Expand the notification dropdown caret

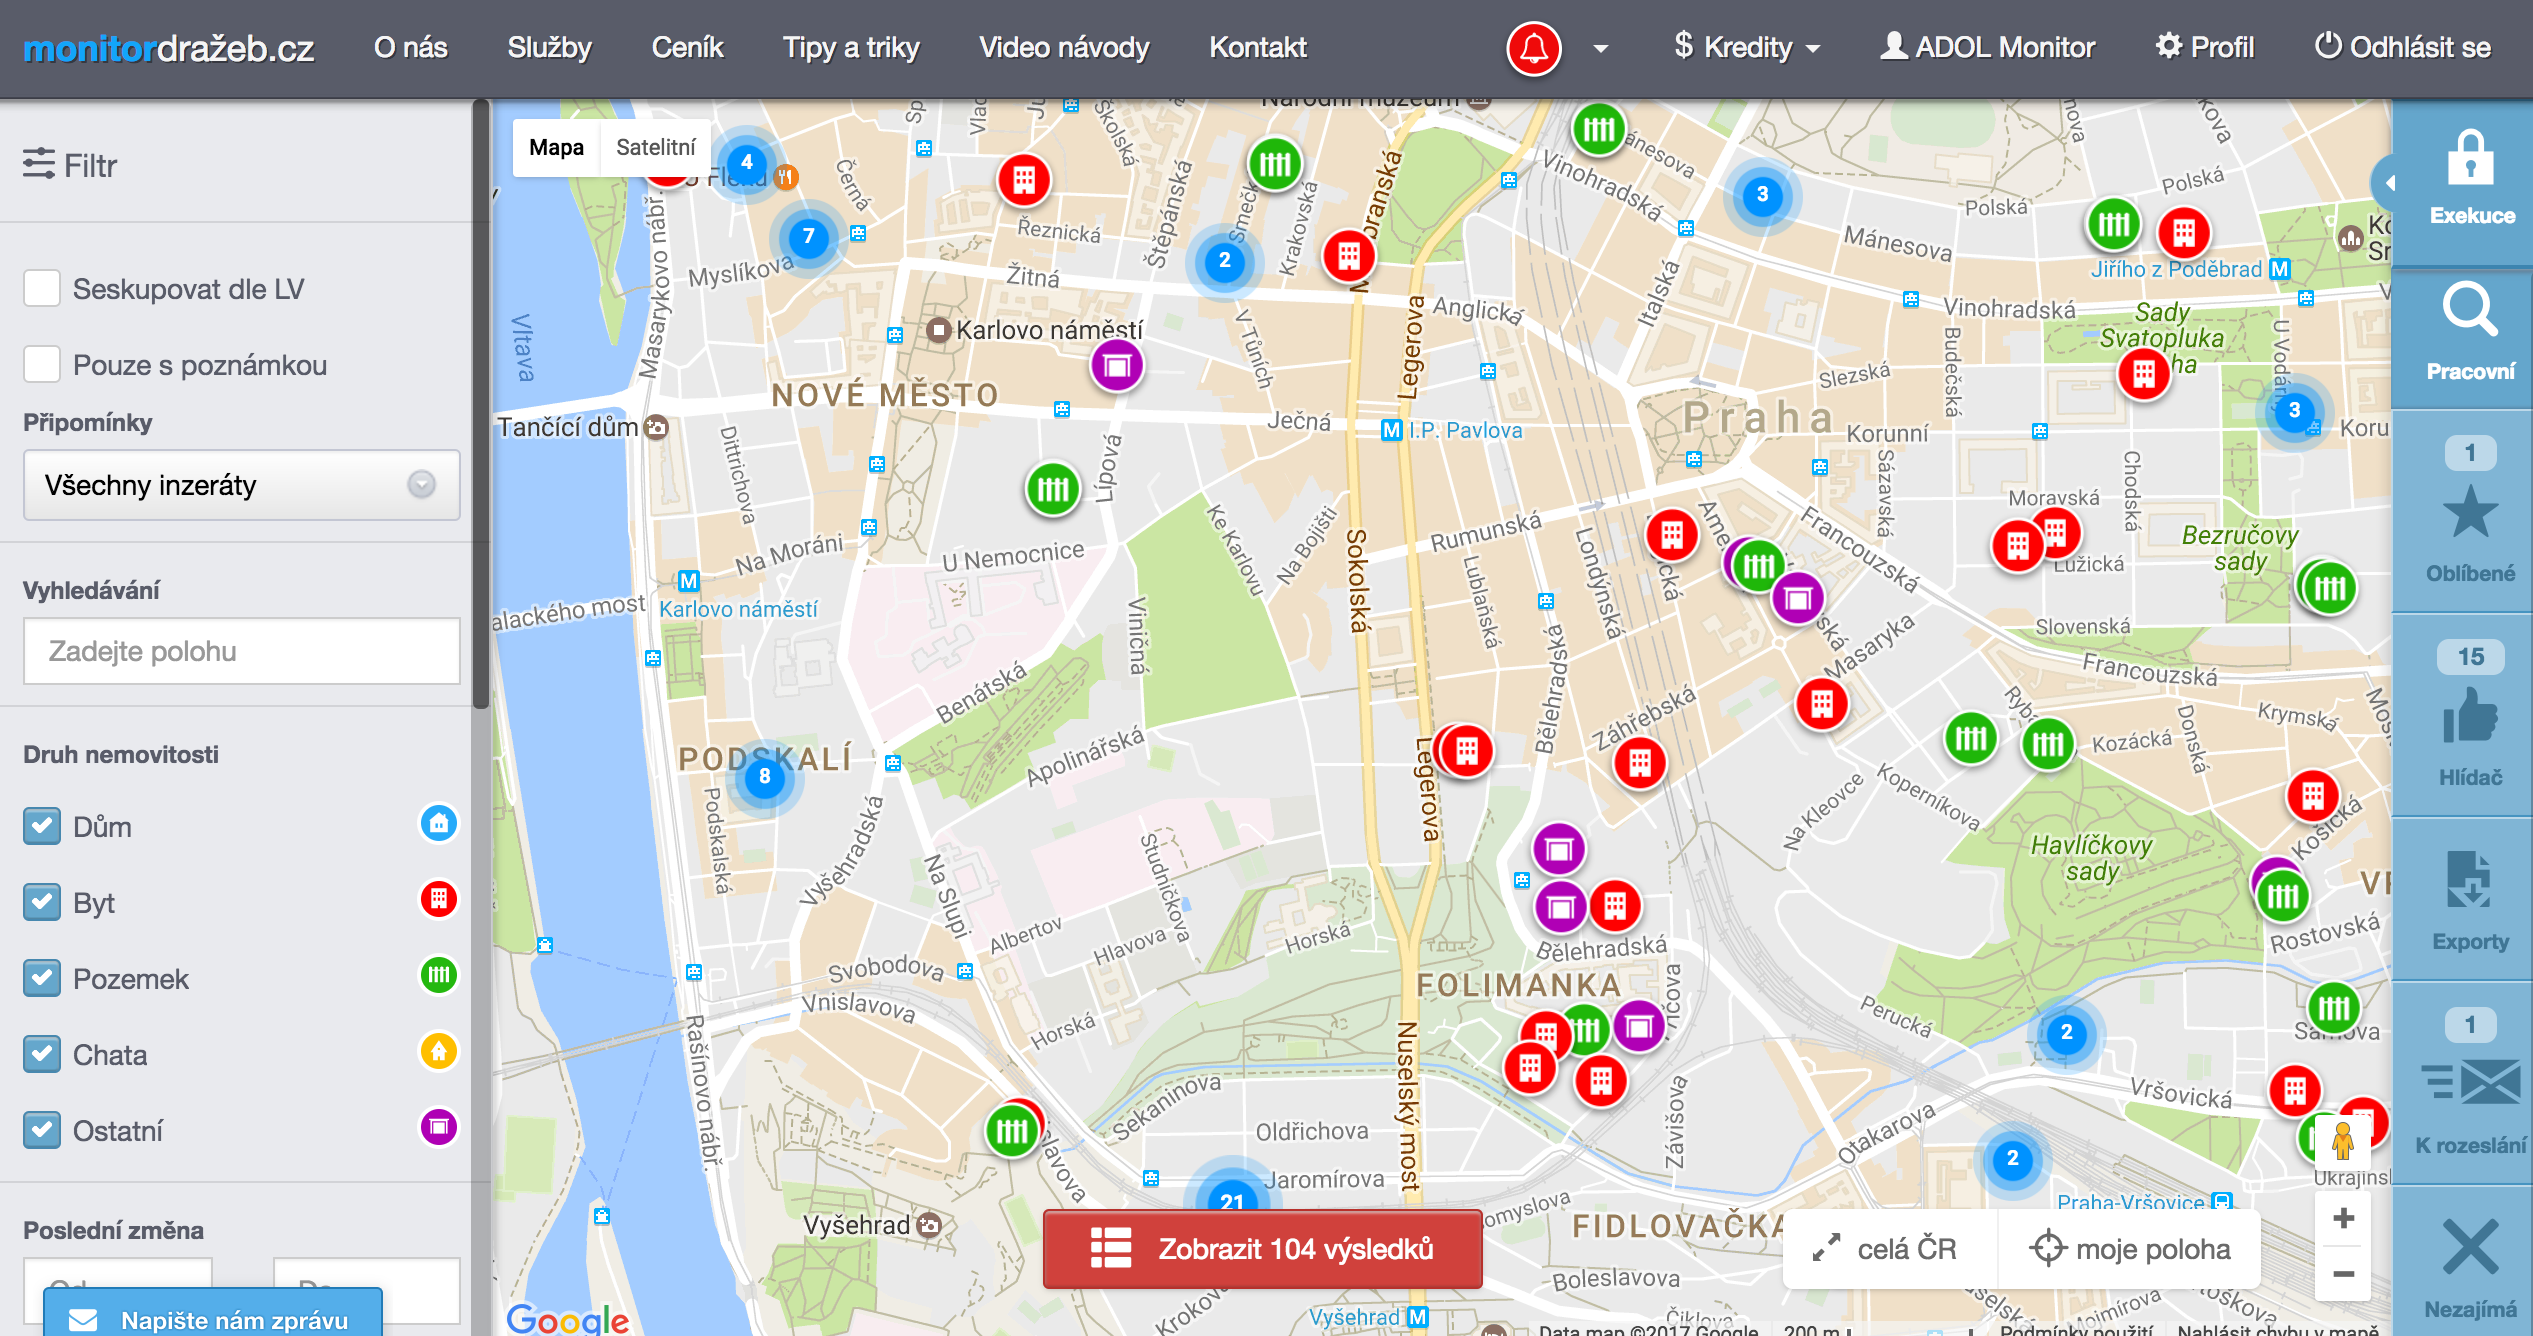tap(1601, 48)
